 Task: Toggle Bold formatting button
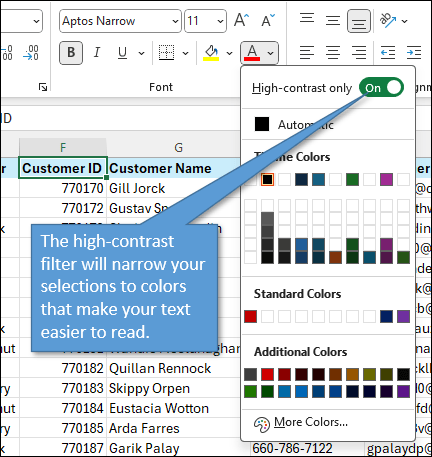tap(71, 53)
